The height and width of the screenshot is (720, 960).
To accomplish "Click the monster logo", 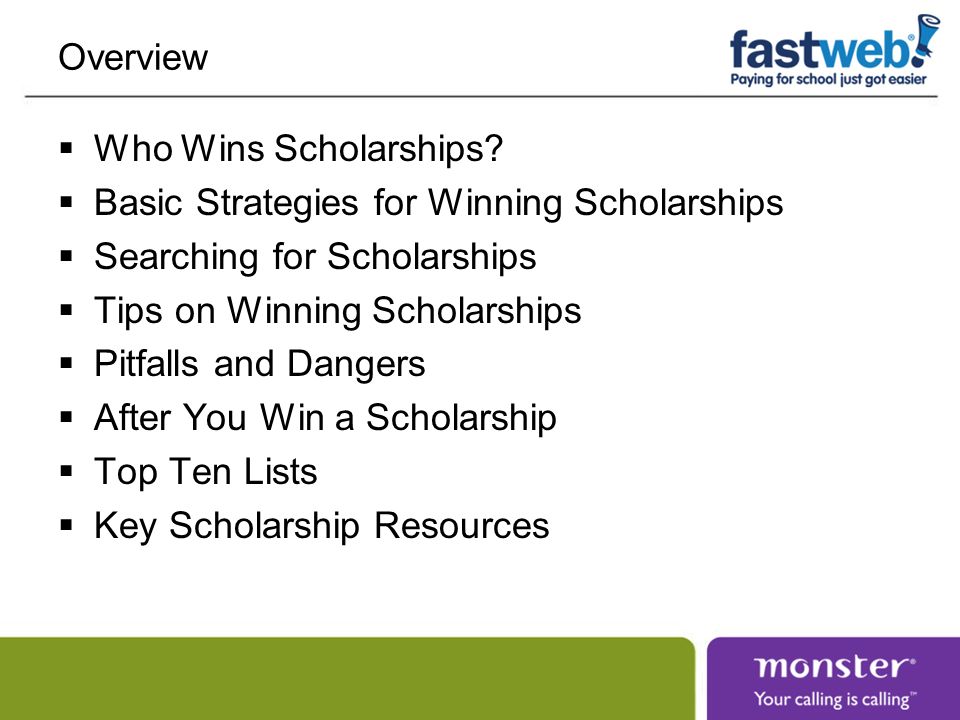I will pyautogui.click(x=834, y=666).
